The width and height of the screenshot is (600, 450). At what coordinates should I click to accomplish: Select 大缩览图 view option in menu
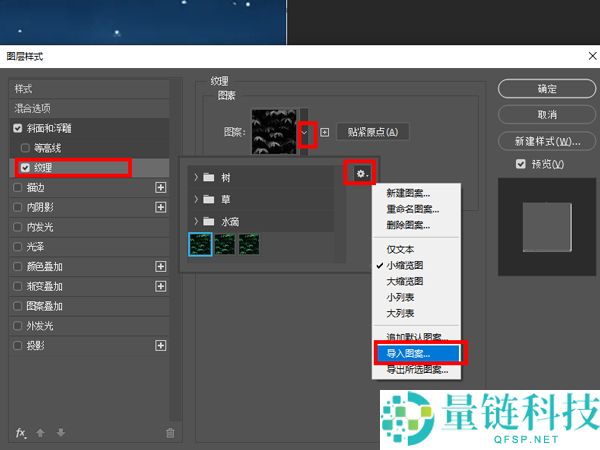[x=405, y=282]
